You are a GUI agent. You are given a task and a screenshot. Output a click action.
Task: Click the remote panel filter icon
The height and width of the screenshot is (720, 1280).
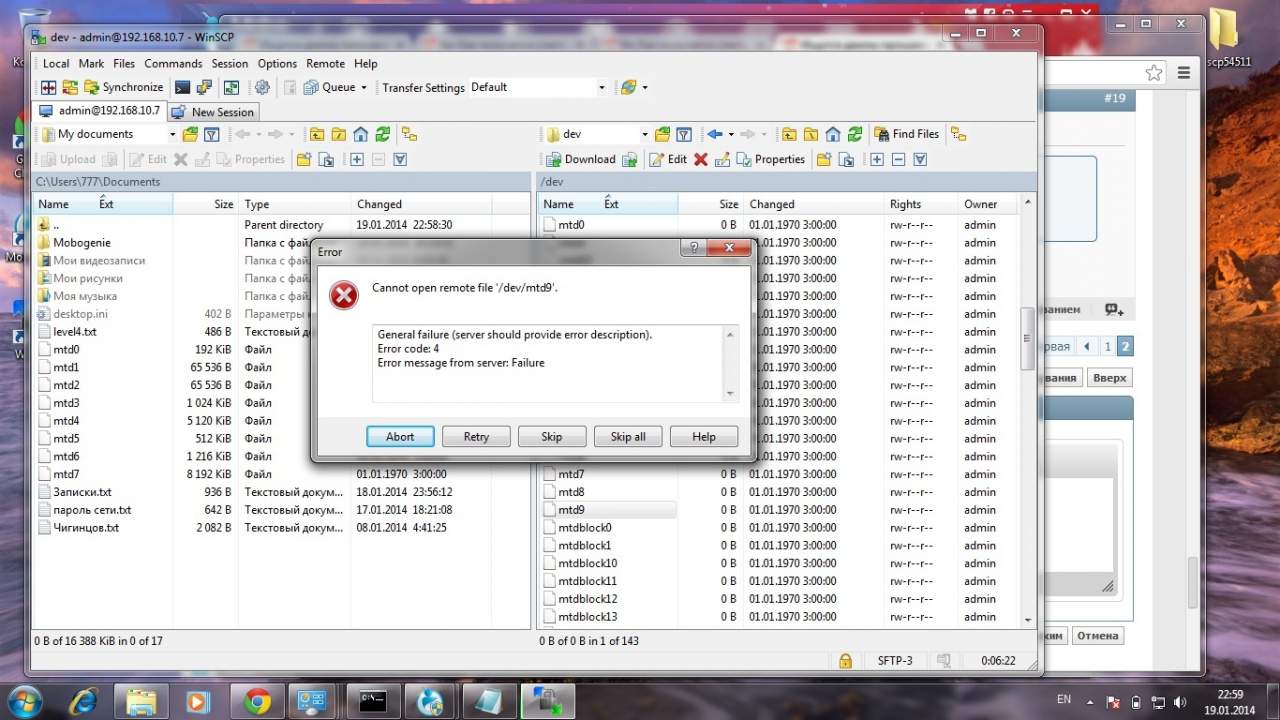(x=684, y=134)
